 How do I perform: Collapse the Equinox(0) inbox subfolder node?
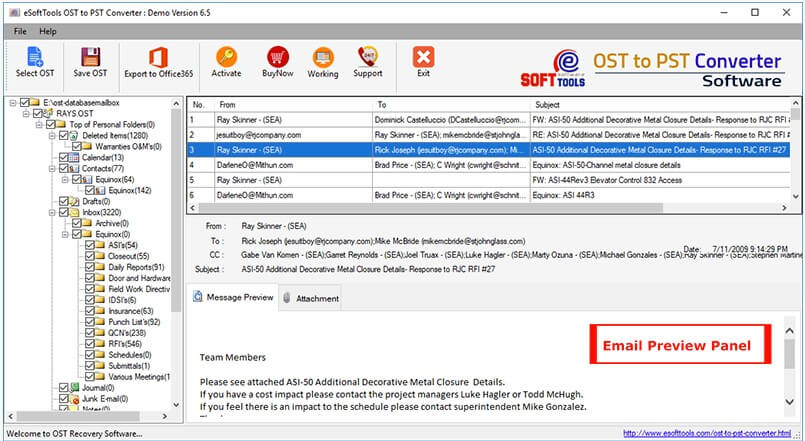[x=65, y=234]
